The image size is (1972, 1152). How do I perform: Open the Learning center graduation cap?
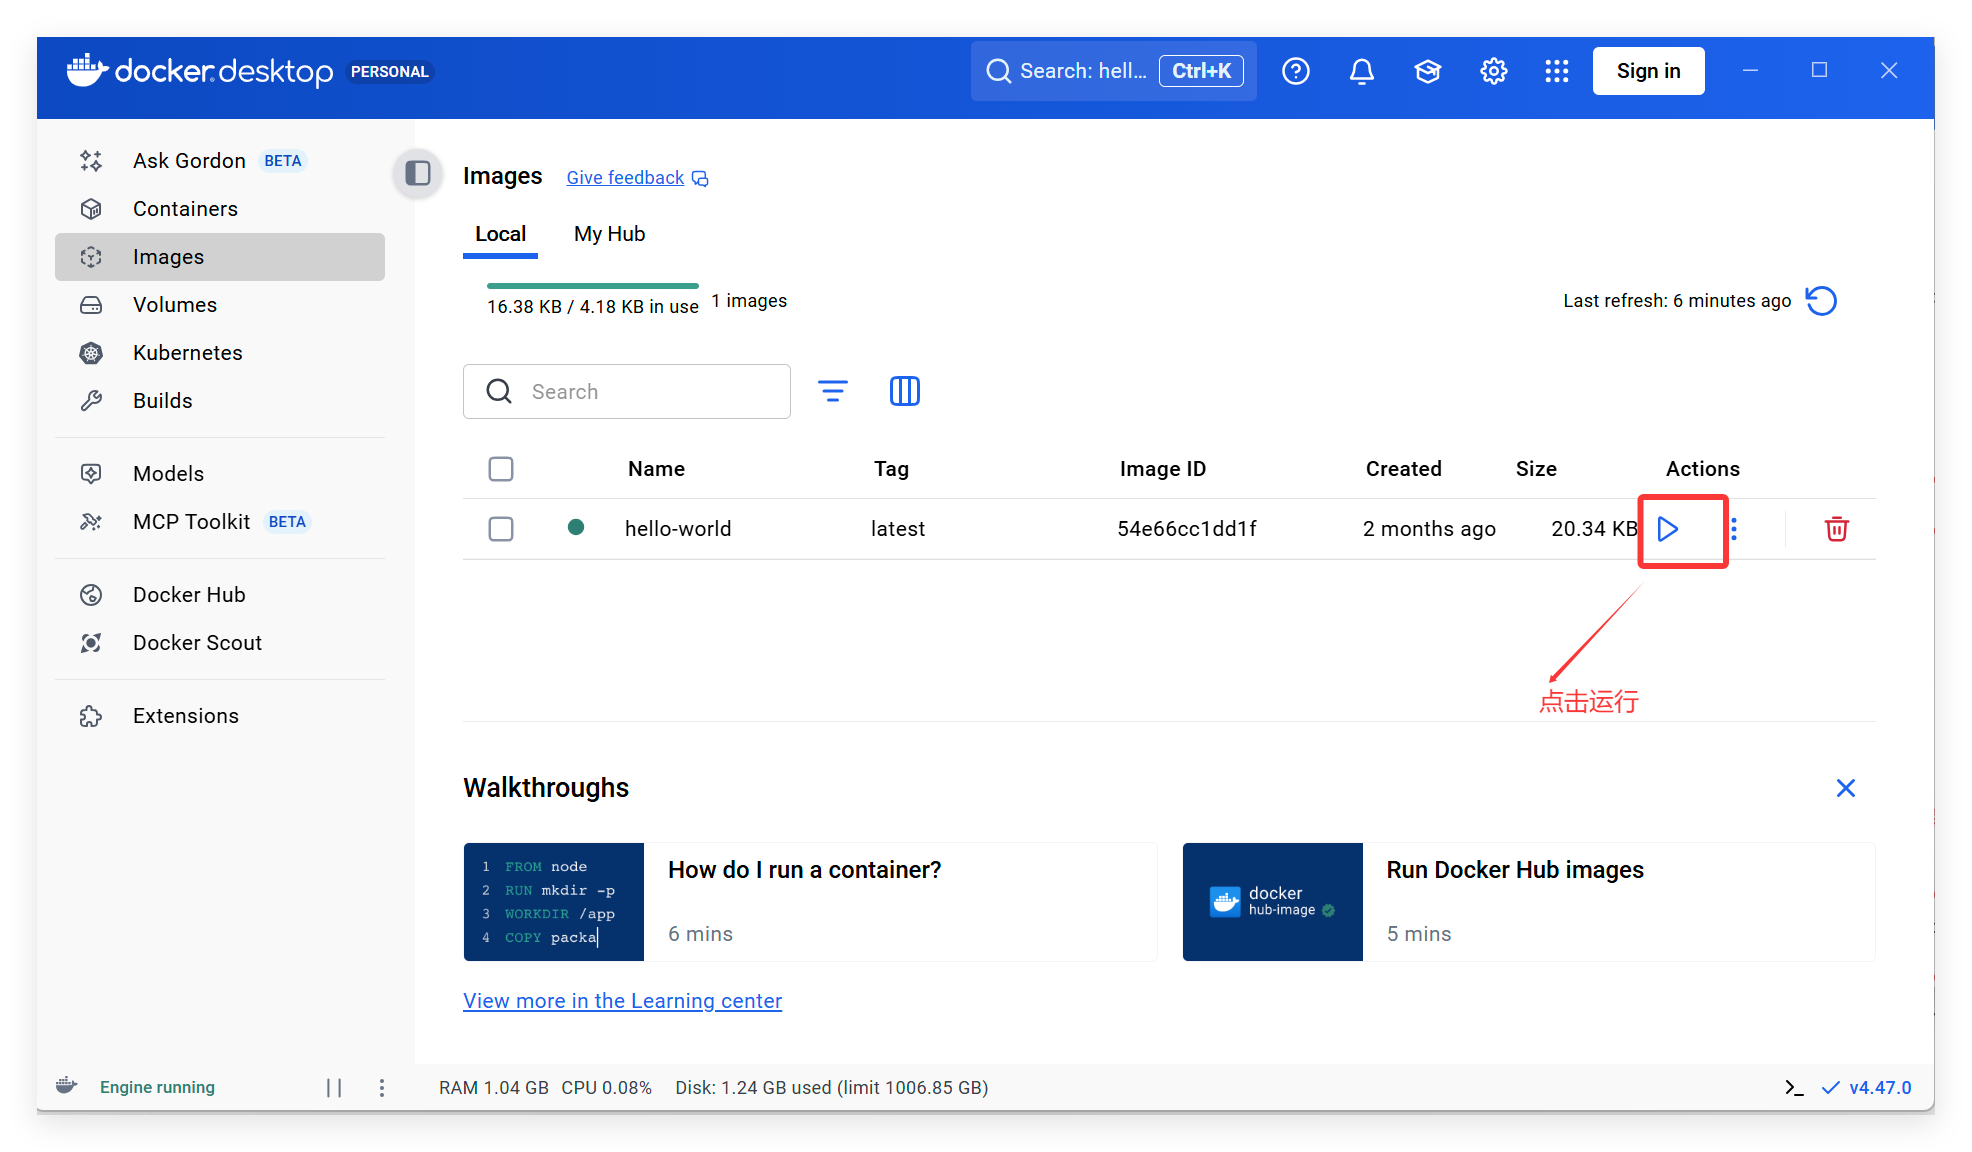click(x=1427, y=71)
